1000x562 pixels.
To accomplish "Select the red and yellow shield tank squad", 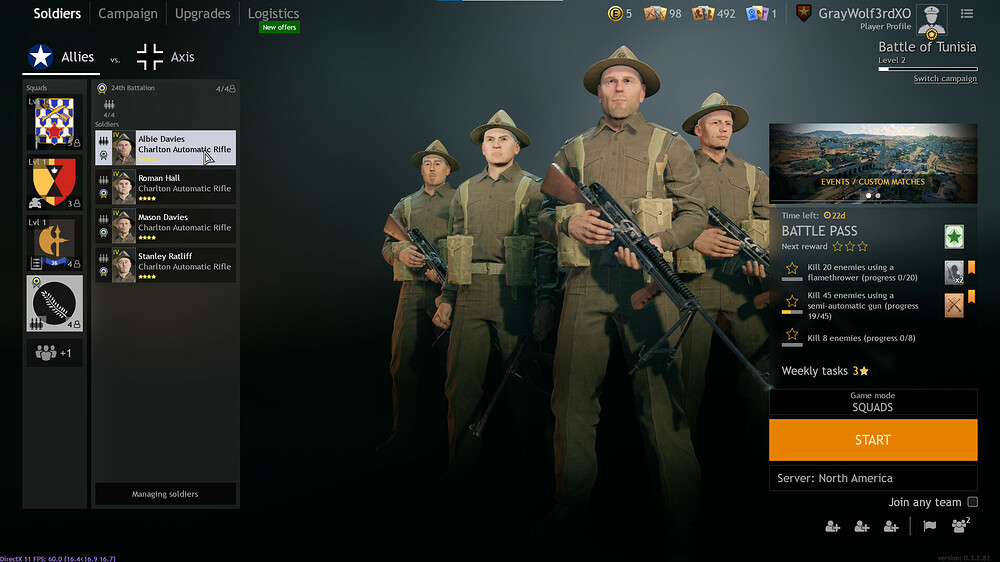I will pyautogui.click(x=54, y=182).
